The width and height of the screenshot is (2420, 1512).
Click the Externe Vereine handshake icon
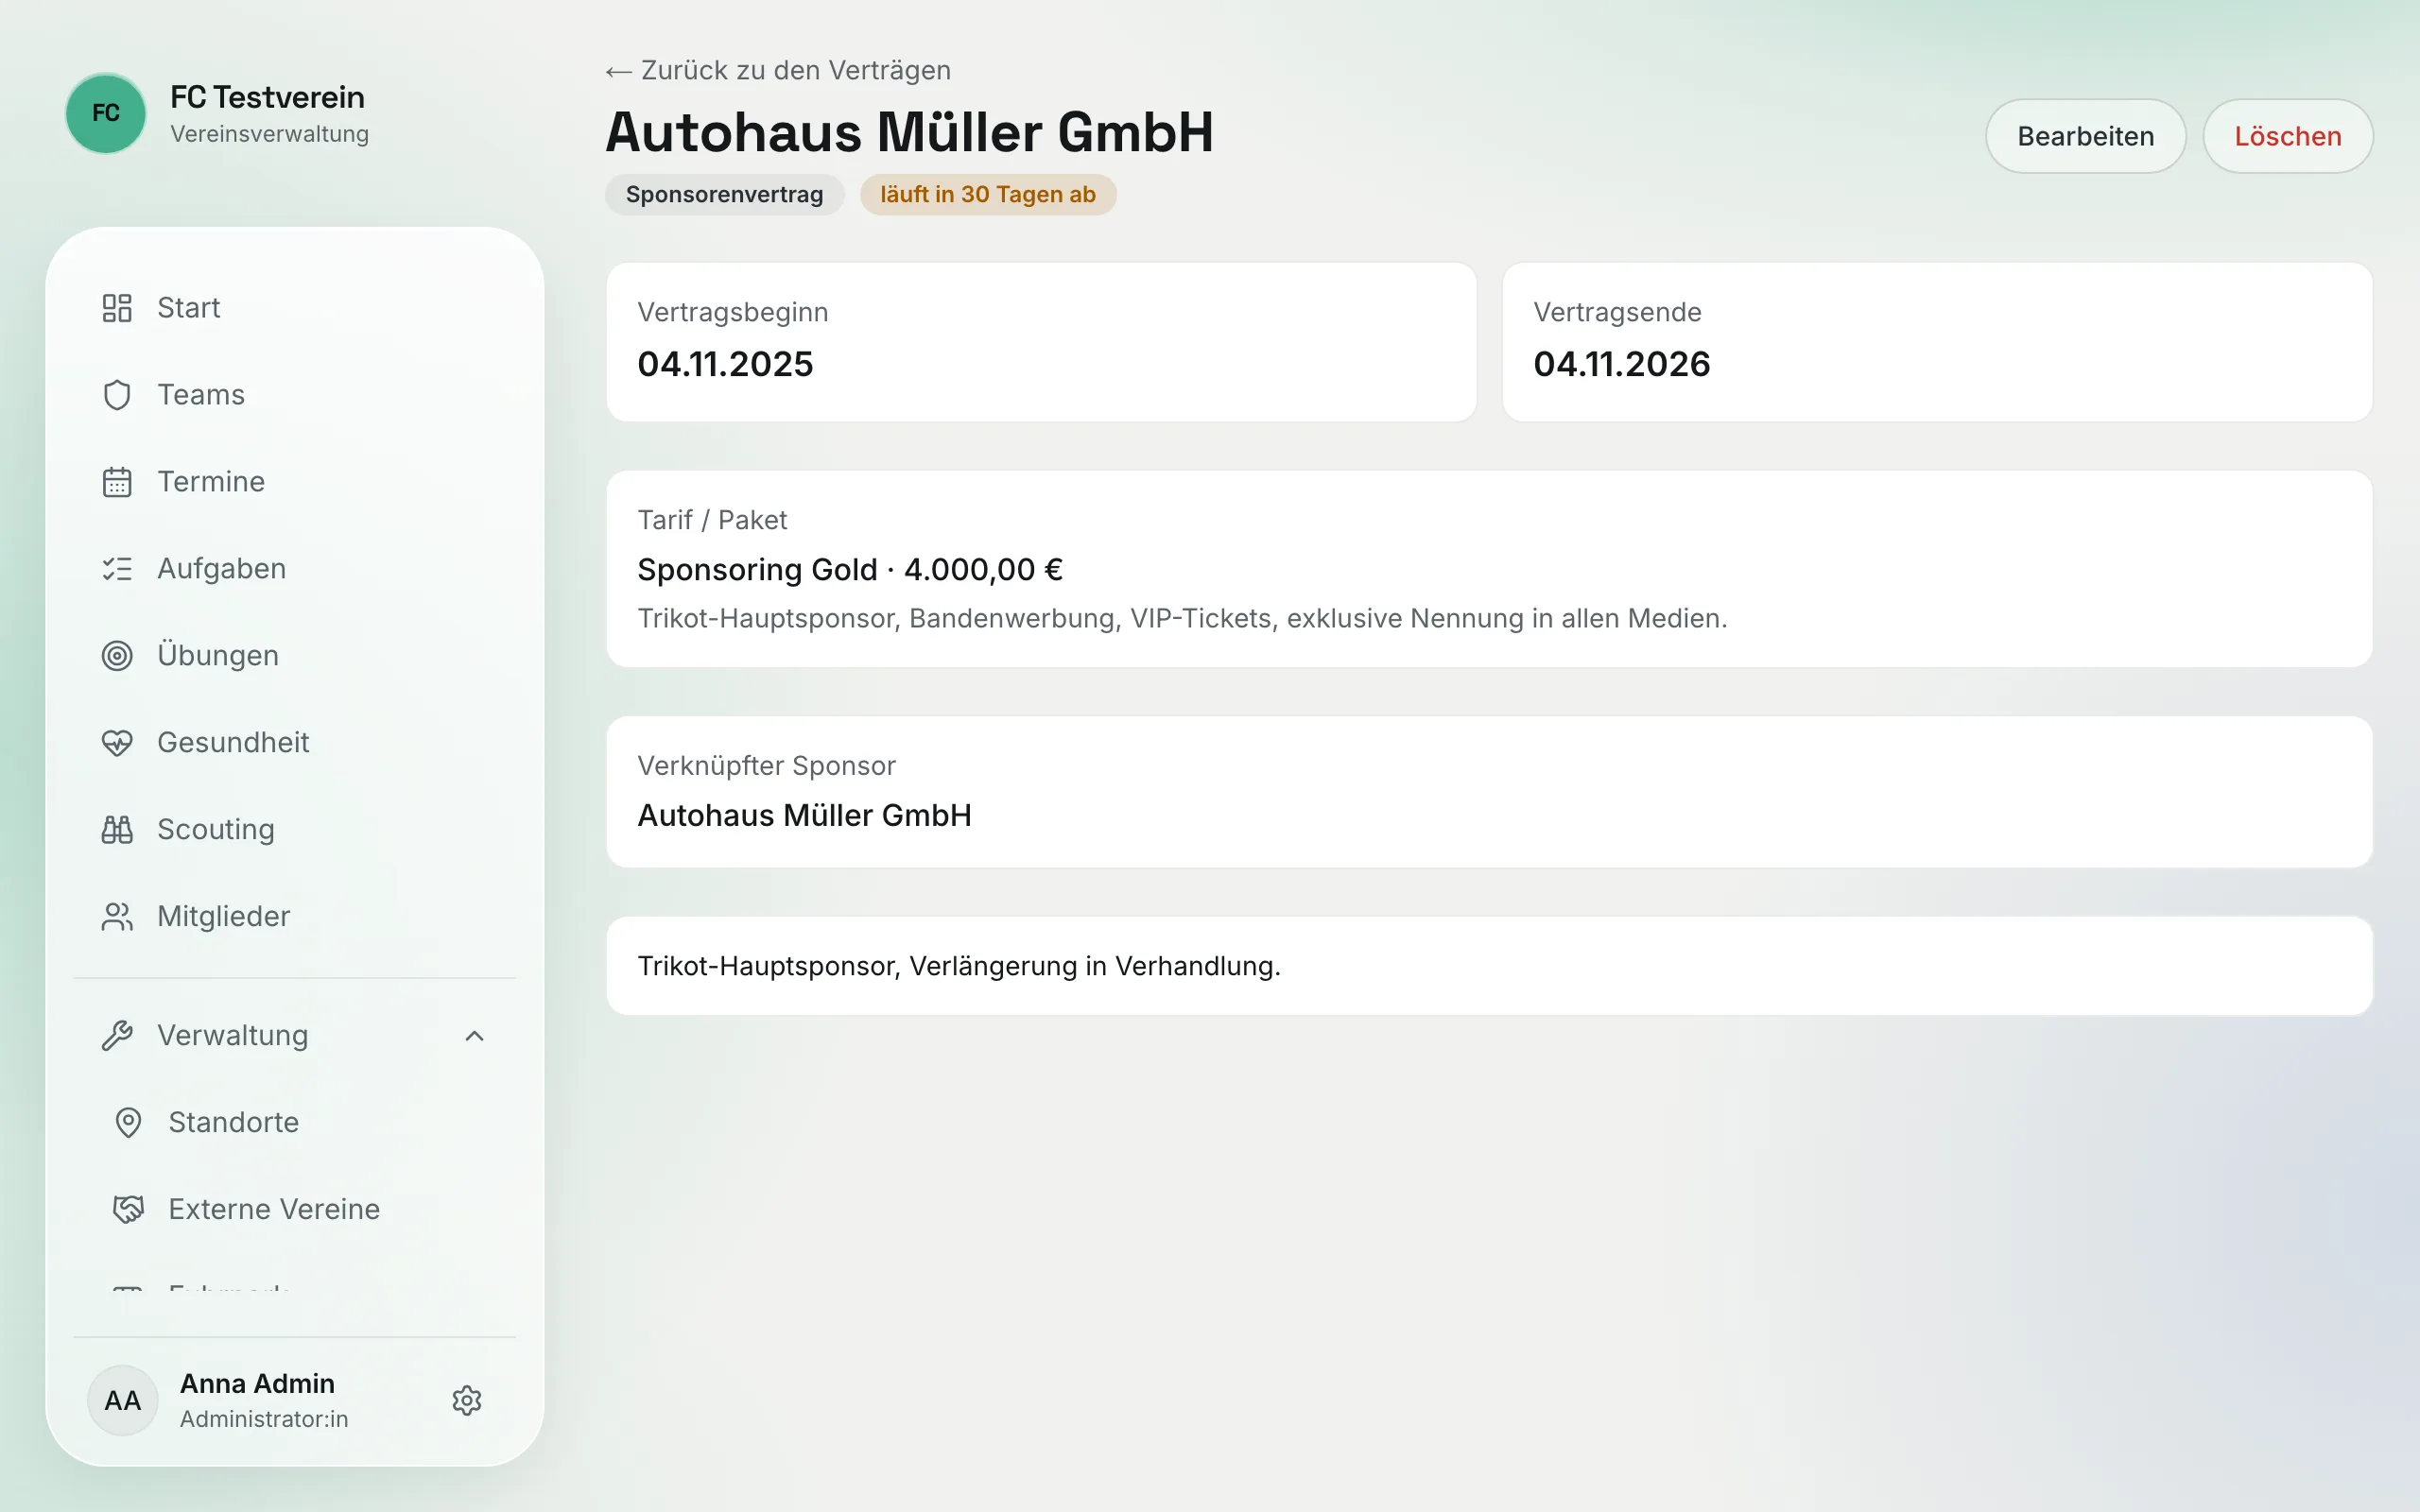click(128, 1210)
